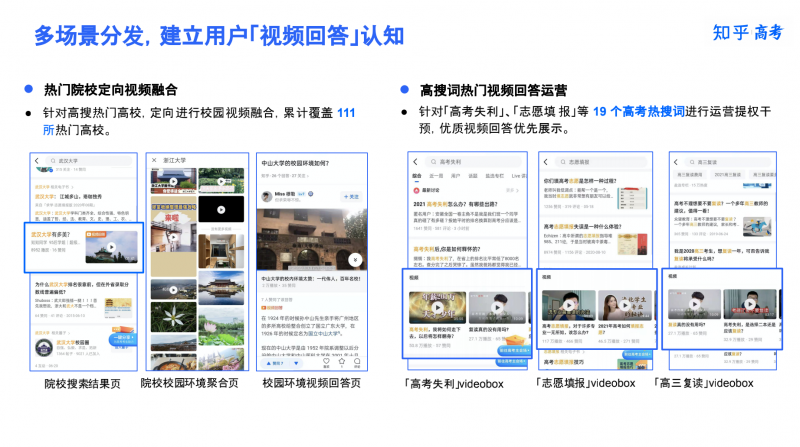Click the 志愿填报 search field
Image resolution: width=800 pixels, height=447 pixels.
tap(601, 162)
